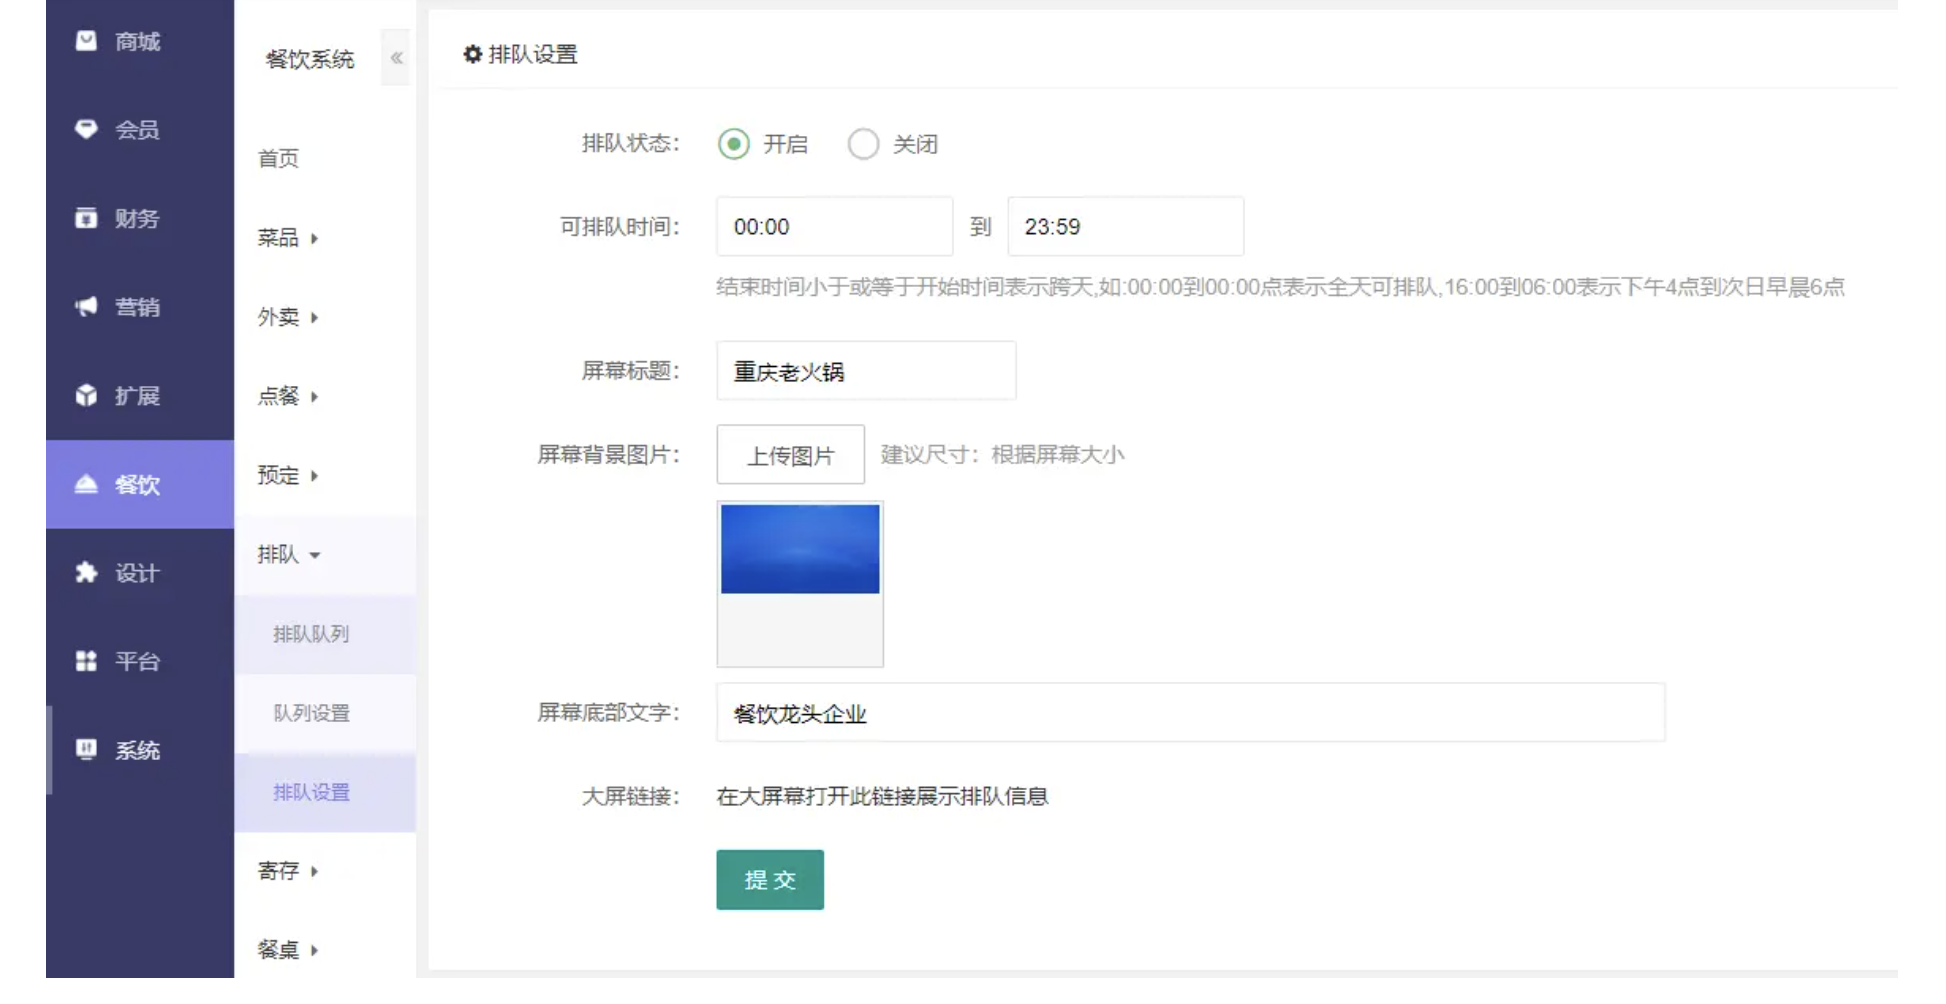
Task: Click the 在大屏幕打开此链接展示排队信息 text
Action: click(x=882, y=796)
